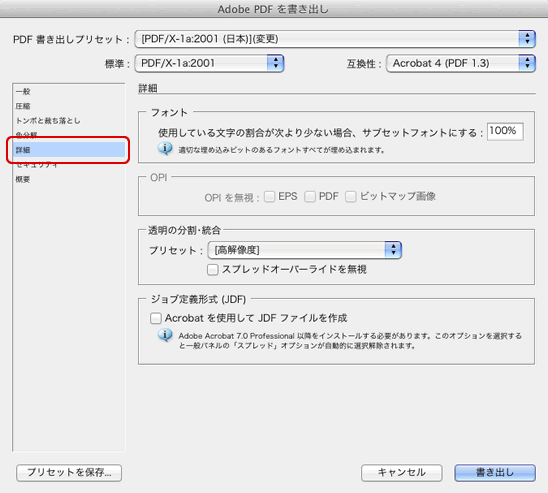Click the 100% subset font percentage field

tap(505, 131)
